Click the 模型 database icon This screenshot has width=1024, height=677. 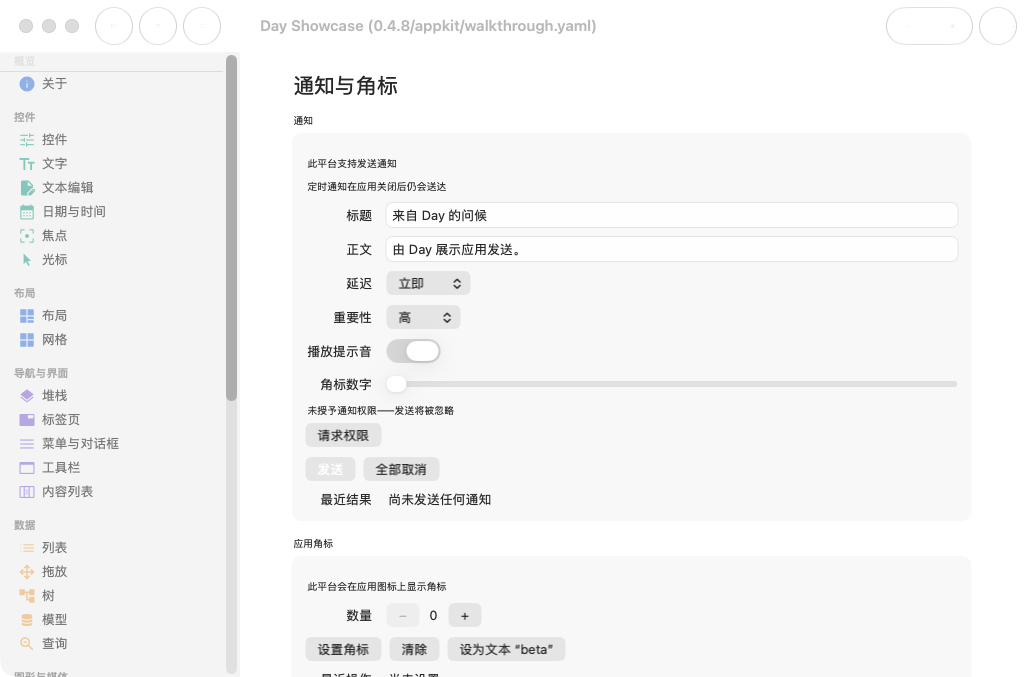[x=27, y=620]
